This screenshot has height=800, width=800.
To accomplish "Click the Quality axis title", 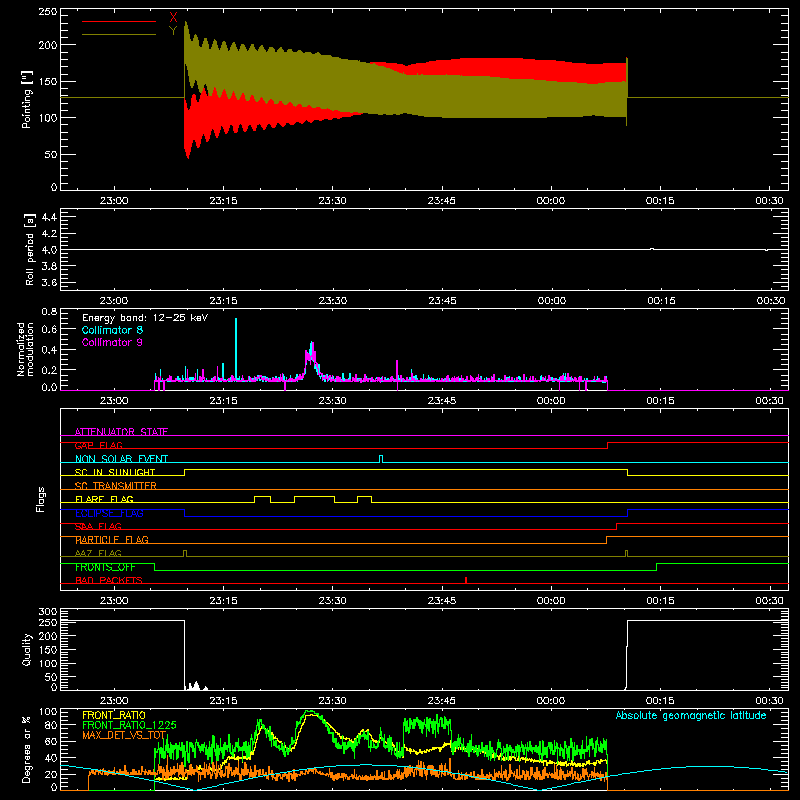I will [x=27, y=649].
